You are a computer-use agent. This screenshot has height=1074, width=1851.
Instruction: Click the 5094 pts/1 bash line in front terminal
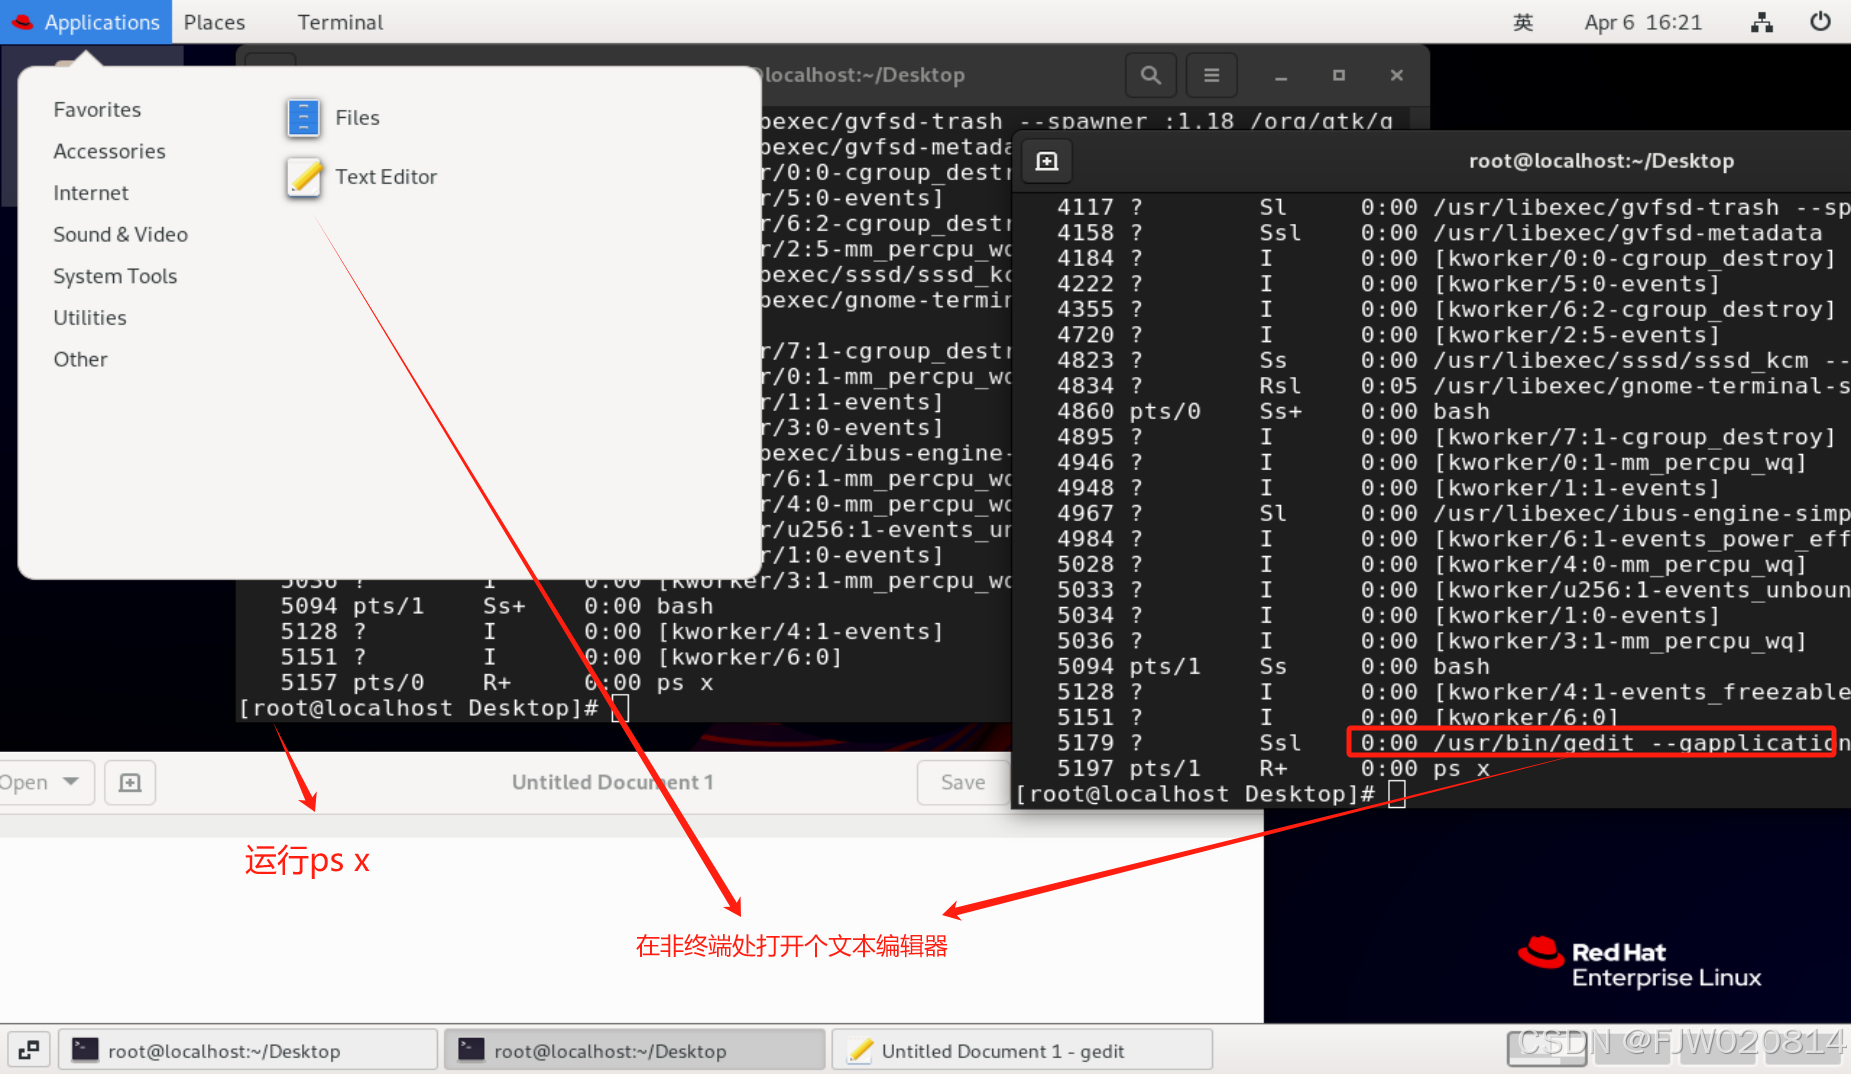(1273, 667)
